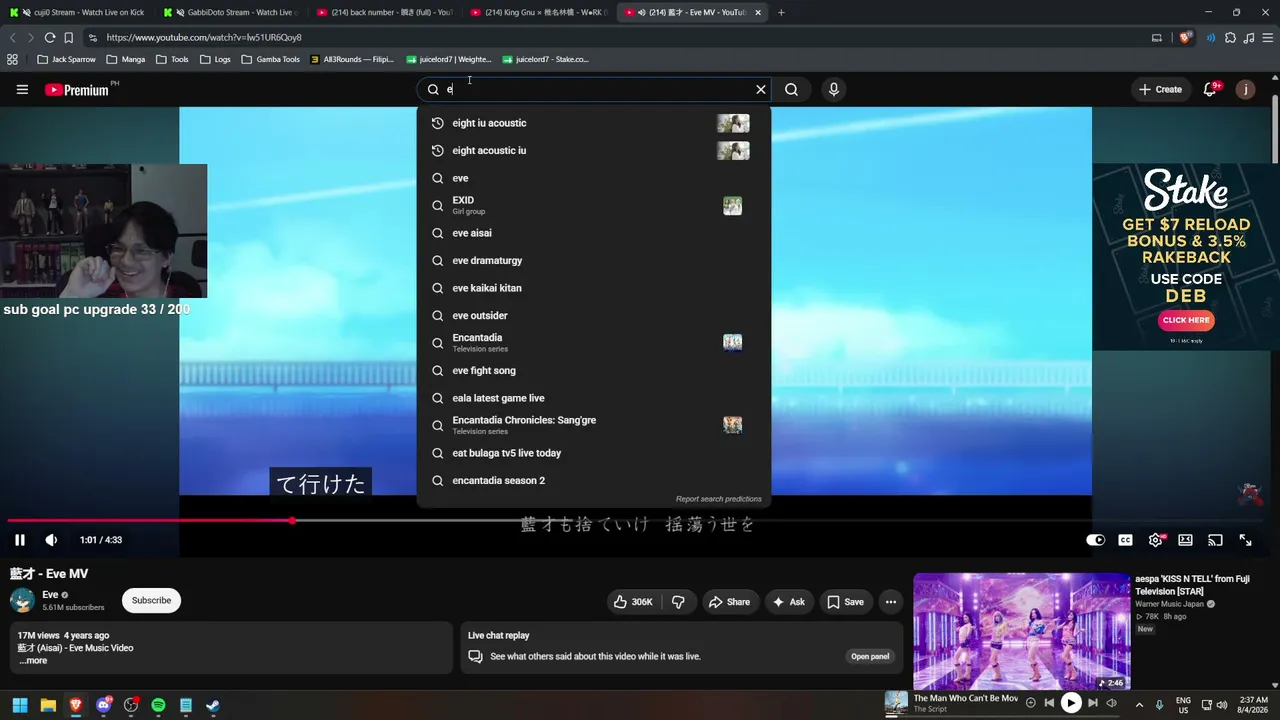Open account avatar menu
Viewport: 1280px width, 720px height.
[1245, 89]
